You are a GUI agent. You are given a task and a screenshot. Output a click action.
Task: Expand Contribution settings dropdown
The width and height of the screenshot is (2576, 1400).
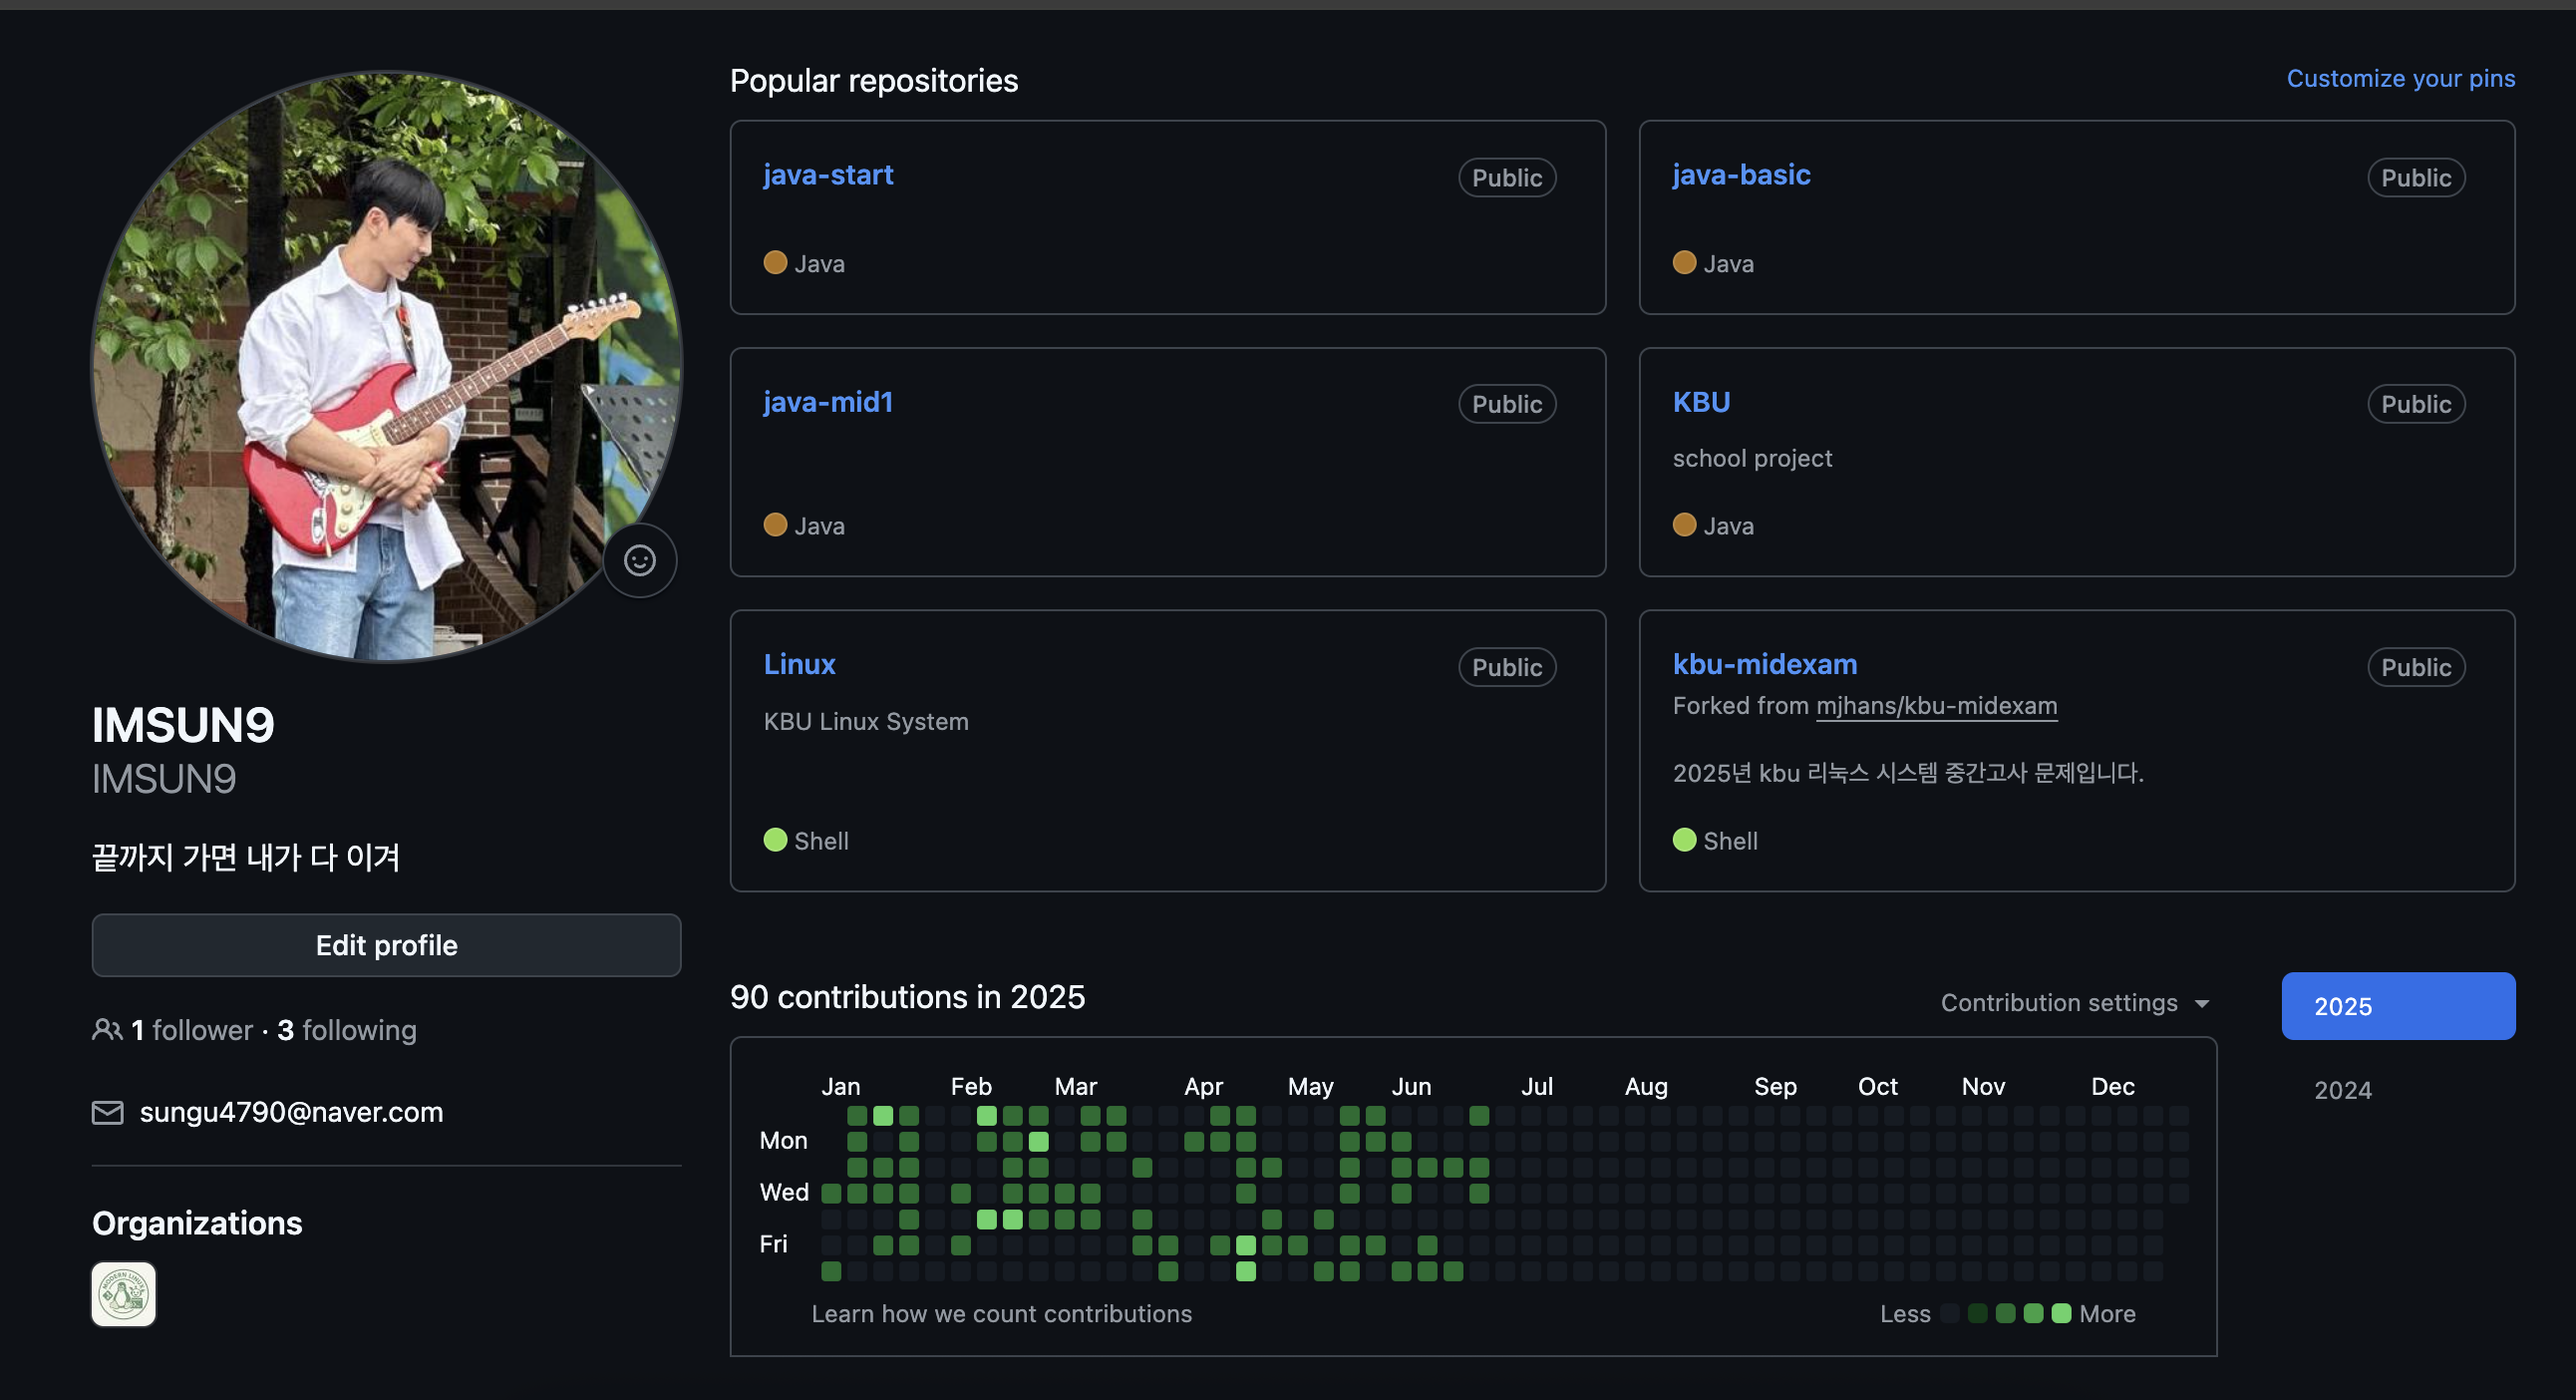coord(2059,1003)
